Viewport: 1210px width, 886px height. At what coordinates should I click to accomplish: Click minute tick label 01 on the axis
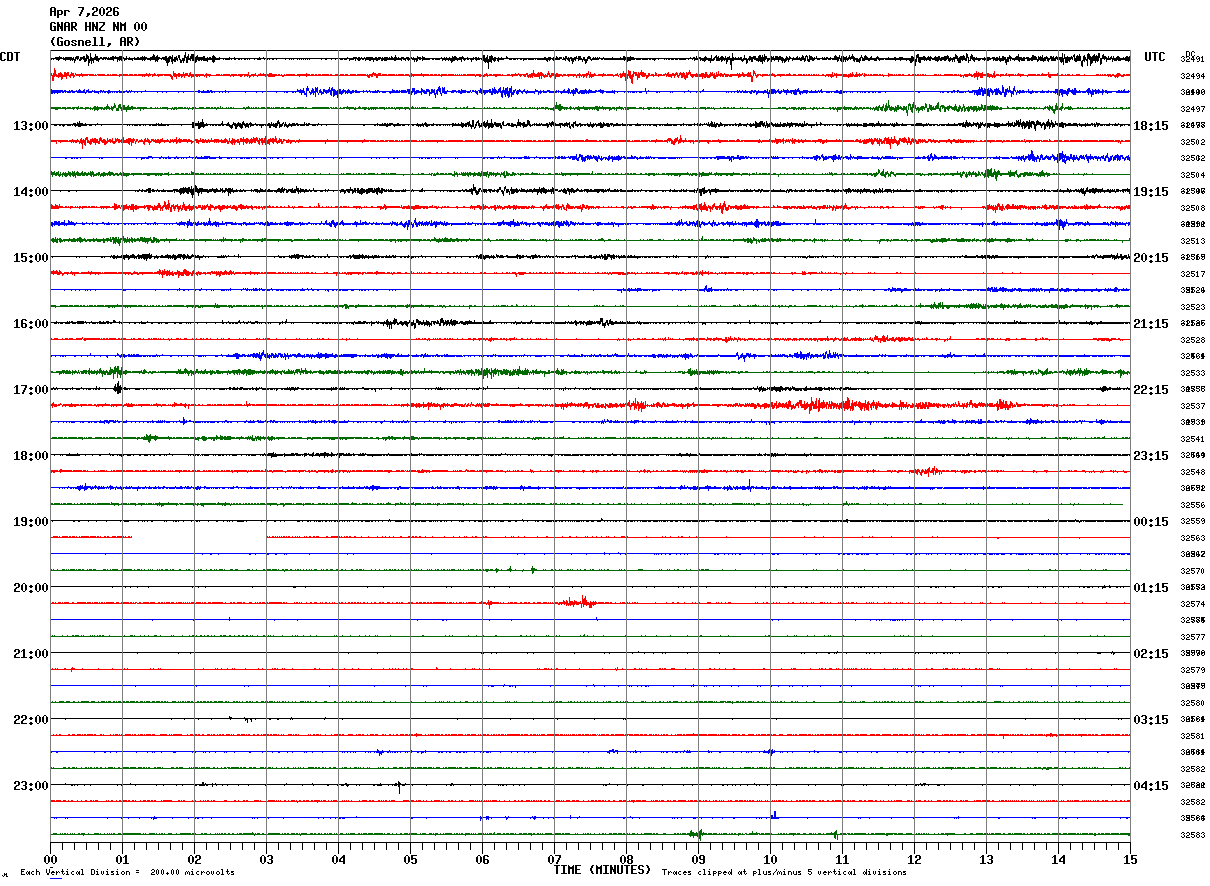coord(122,859)
